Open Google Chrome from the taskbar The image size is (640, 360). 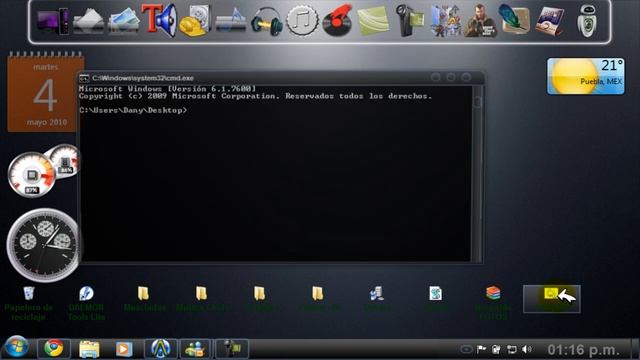(x=54, y=349)
